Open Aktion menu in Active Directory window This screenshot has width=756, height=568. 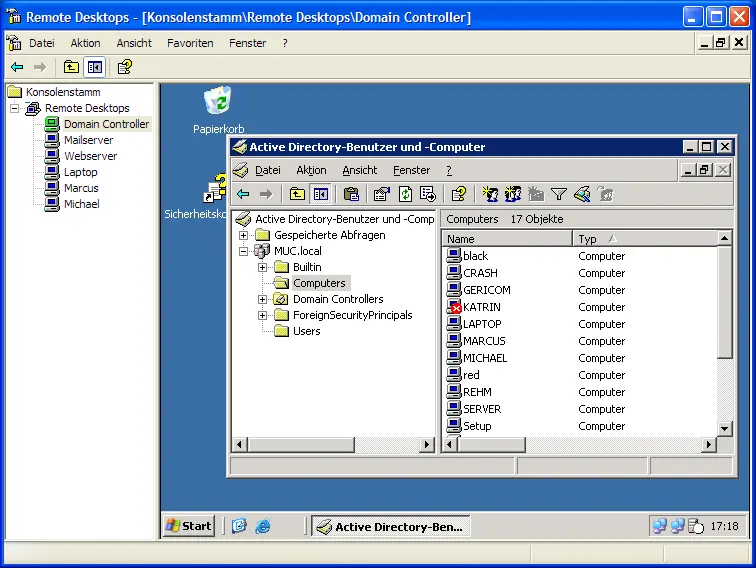point(311,170)
